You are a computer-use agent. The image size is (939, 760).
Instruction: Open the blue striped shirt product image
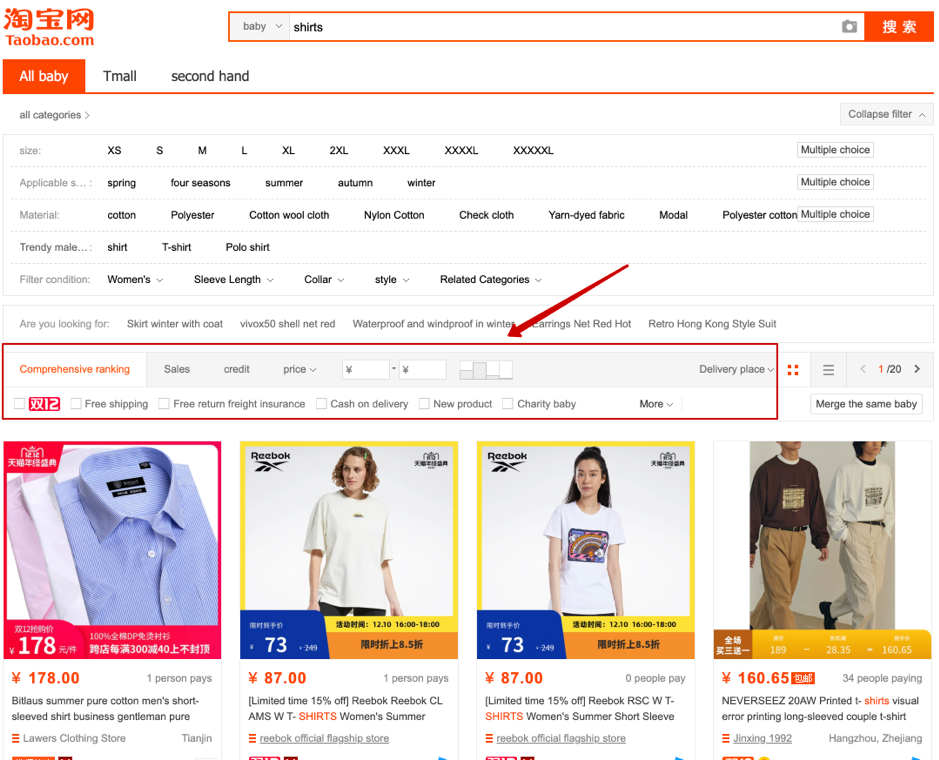coord(113,550)
